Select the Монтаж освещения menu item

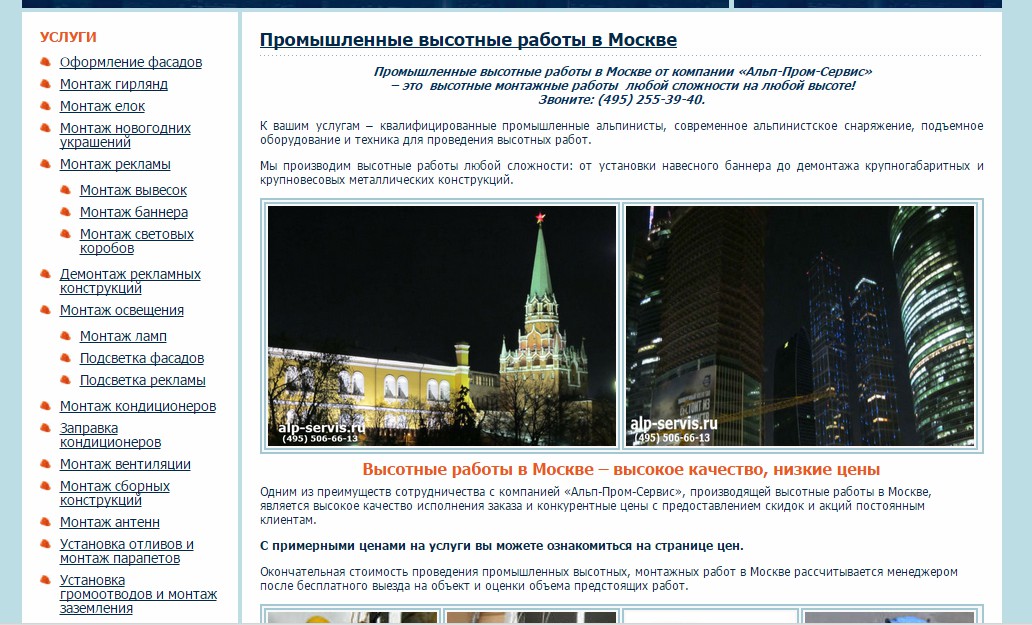coord(121,311)
